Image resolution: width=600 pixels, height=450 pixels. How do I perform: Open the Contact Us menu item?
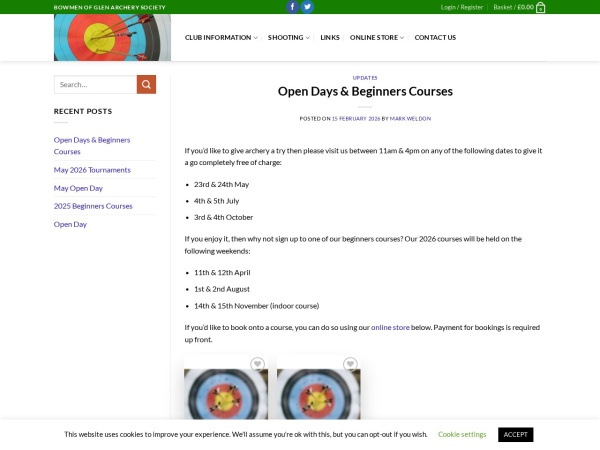435,38
